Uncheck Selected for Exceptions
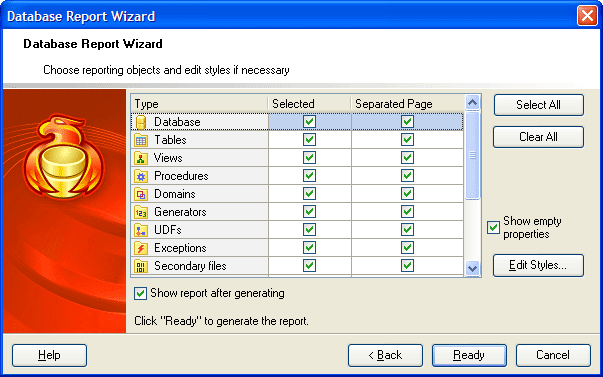The image size is (603, 377). pyautogui.click(x=310, y=248)
